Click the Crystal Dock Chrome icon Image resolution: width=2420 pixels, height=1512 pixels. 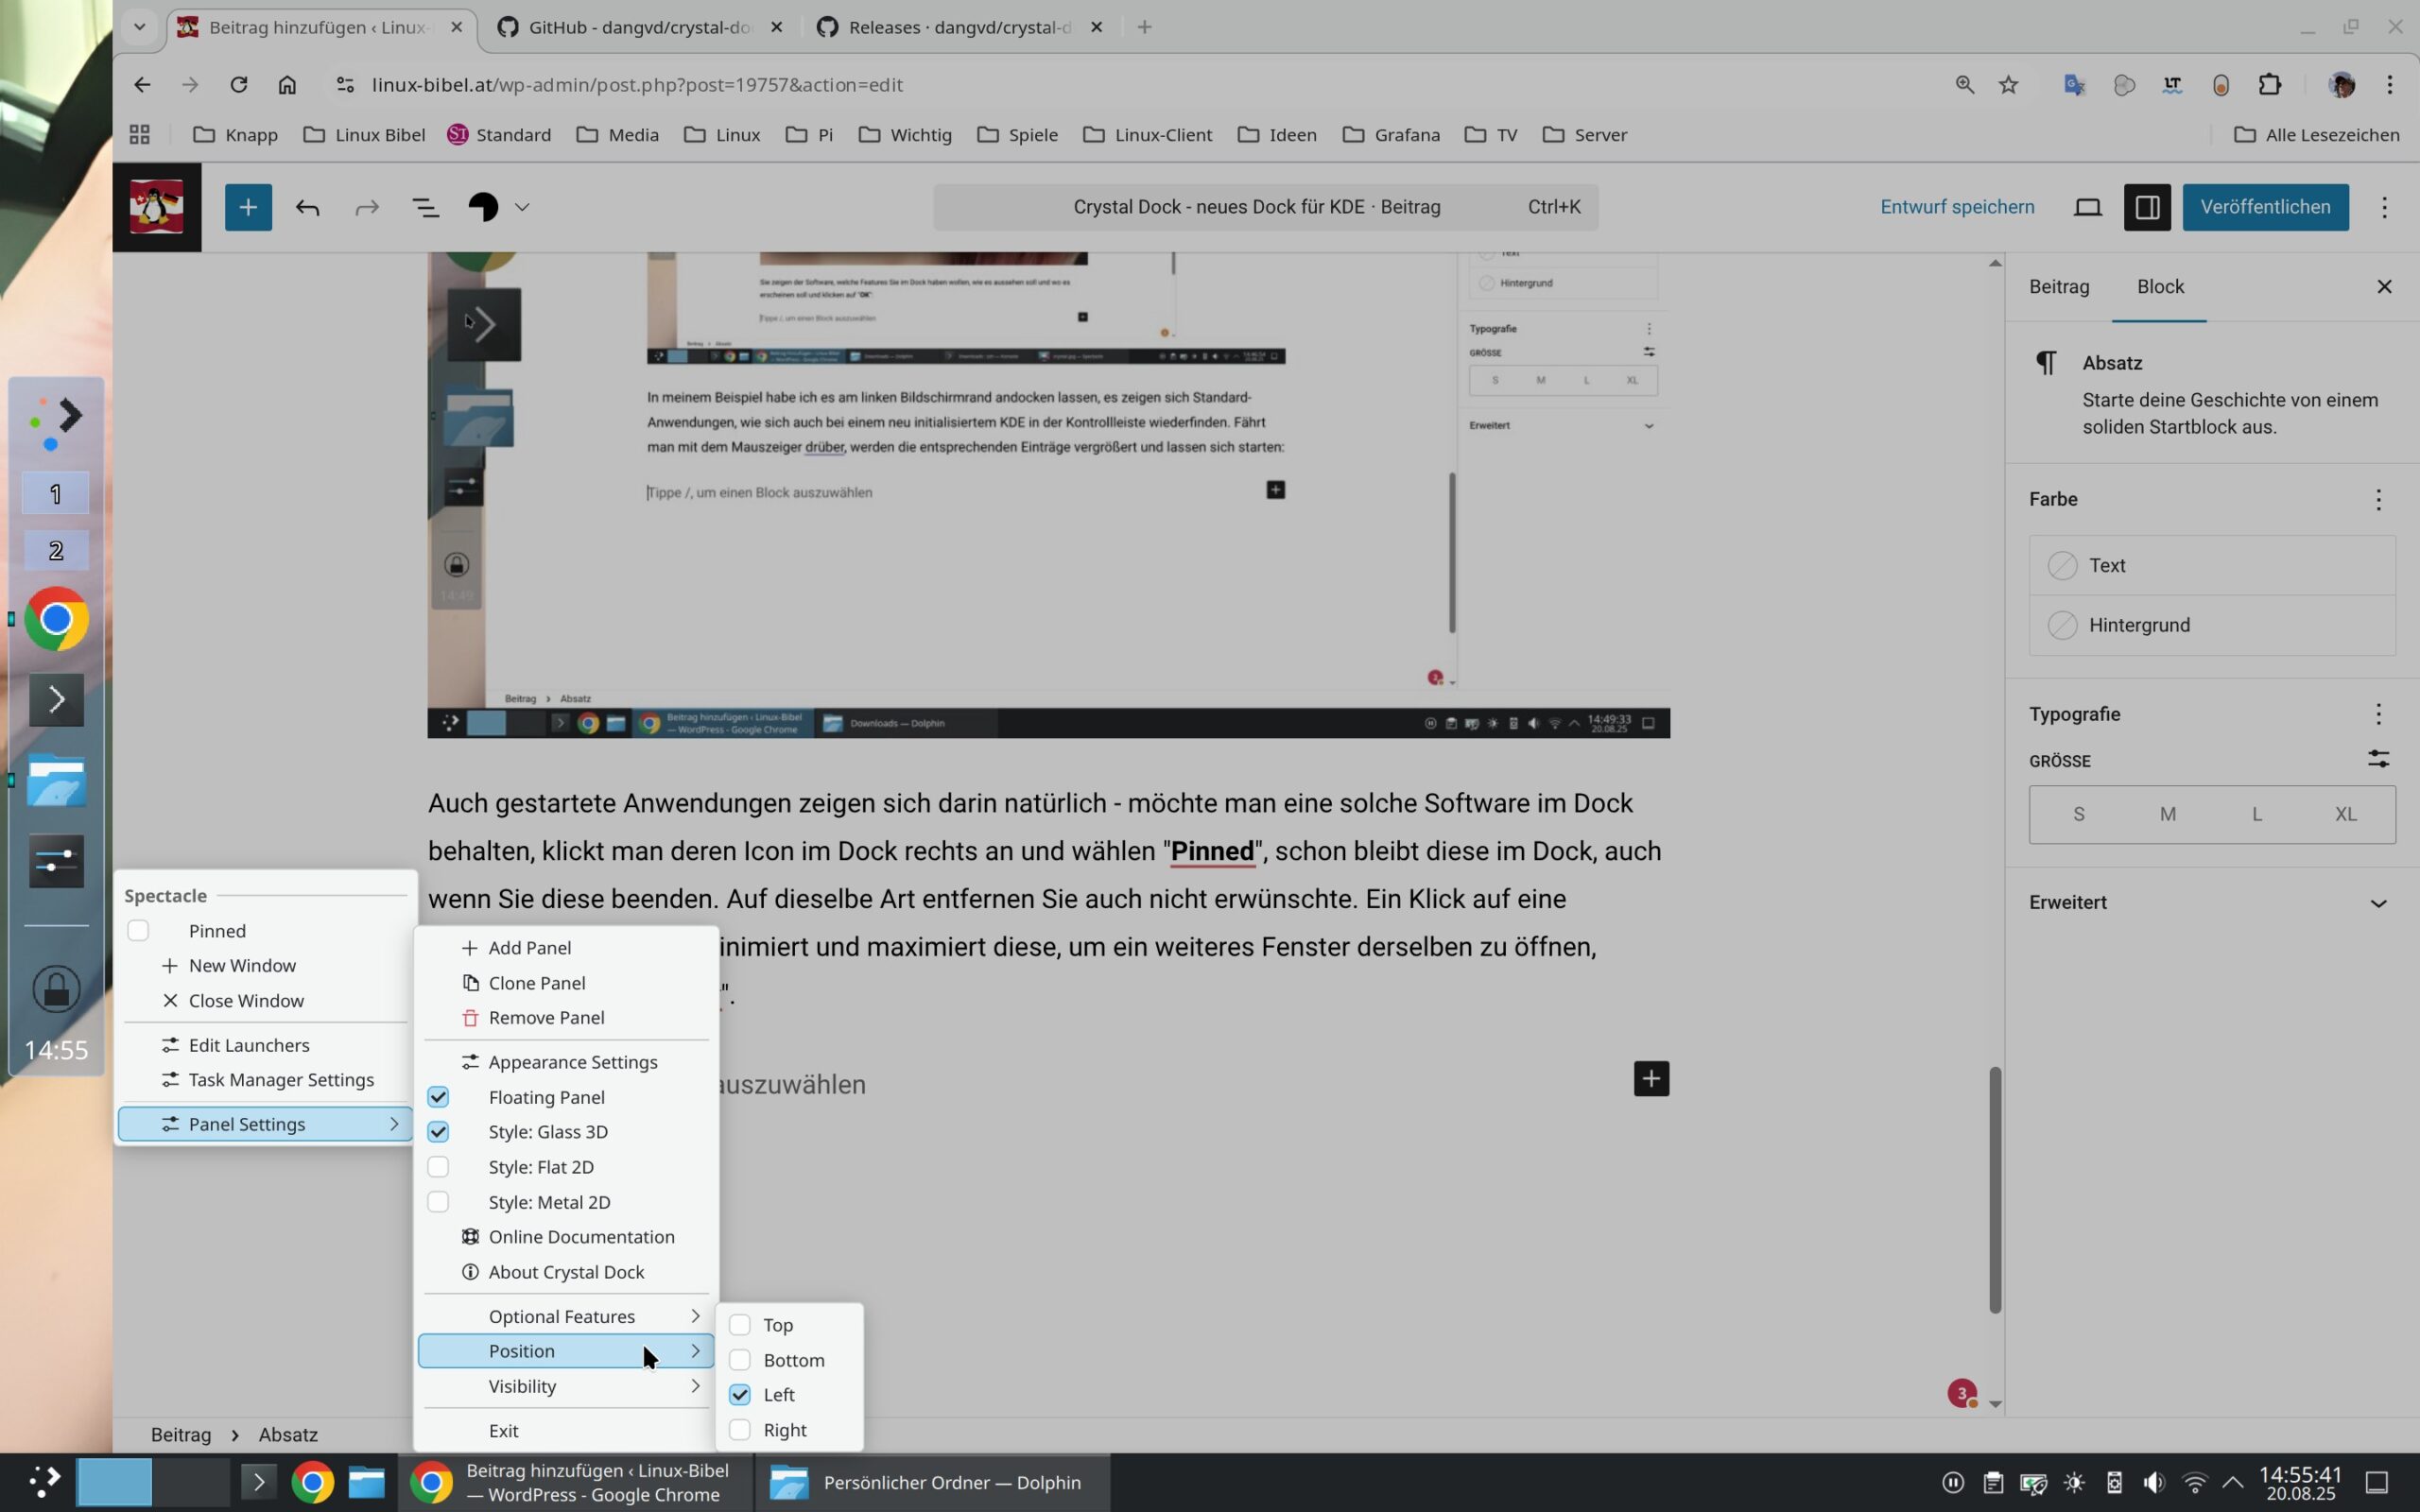pos(56,619)
